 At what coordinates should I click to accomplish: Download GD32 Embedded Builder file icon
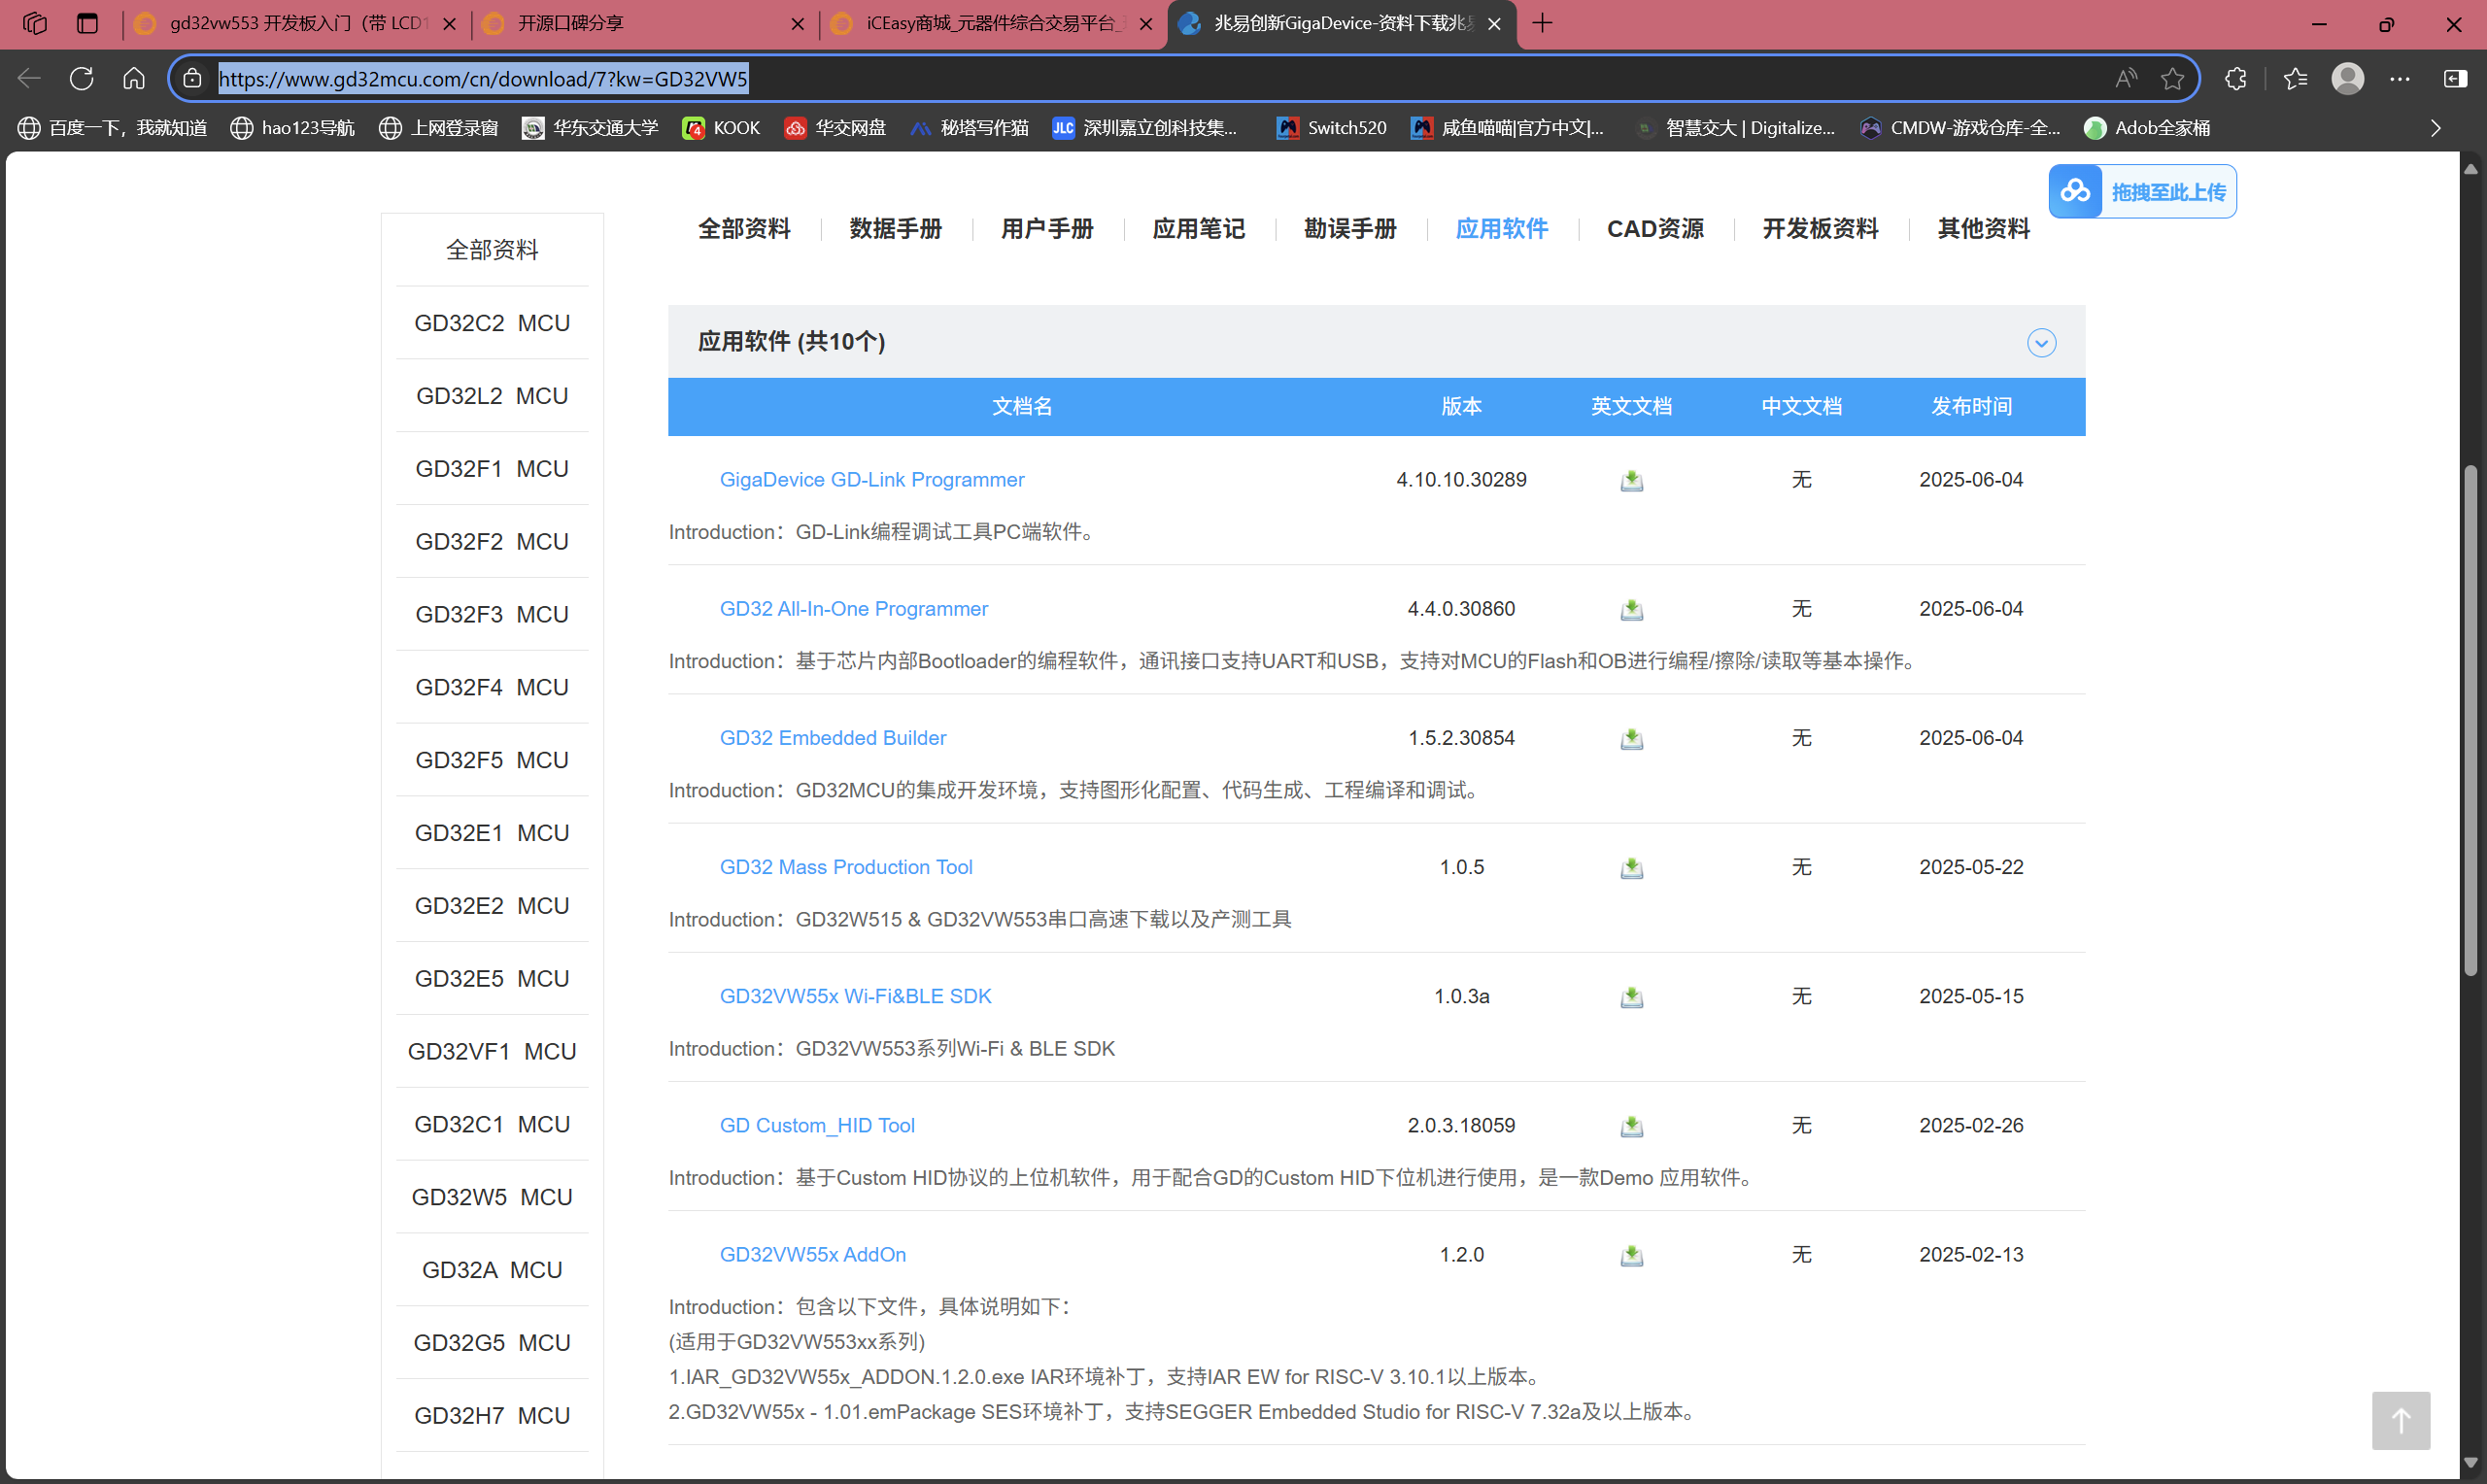coord(1631,738)
